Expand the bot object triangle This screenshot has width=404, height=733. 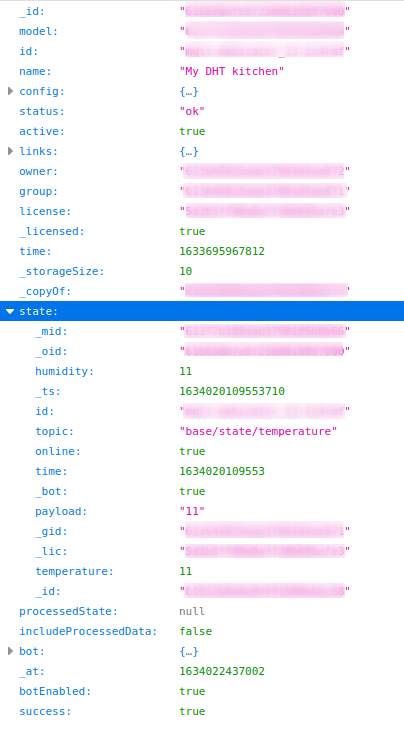tap(10, 651)
